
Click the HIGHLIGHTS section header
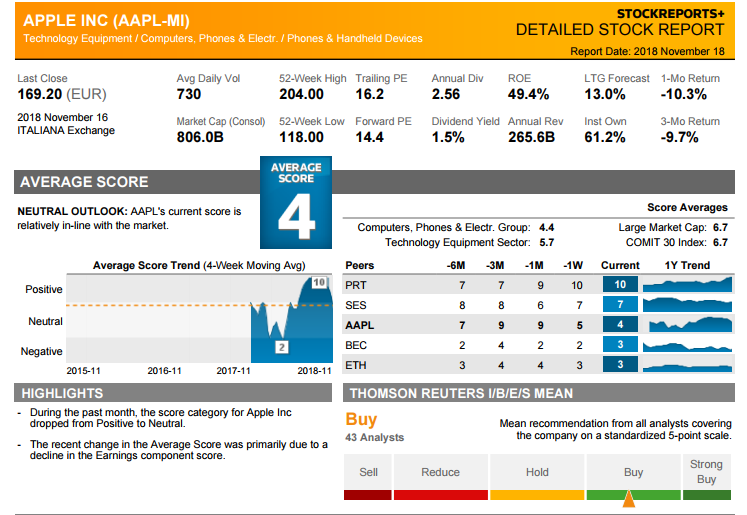pos(62,393)
